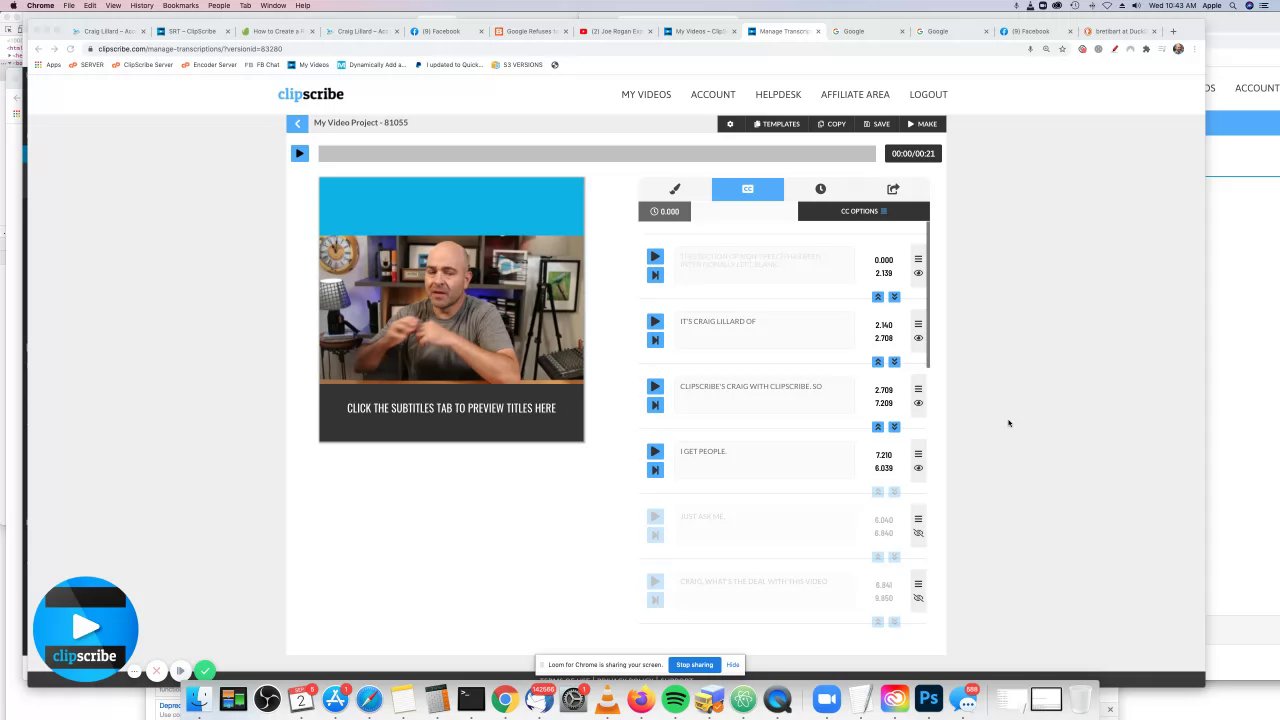Viewport: 1280px width, 720px height.
Task: Show the hidden "Just ask me" subtitle
Action: 918,533
